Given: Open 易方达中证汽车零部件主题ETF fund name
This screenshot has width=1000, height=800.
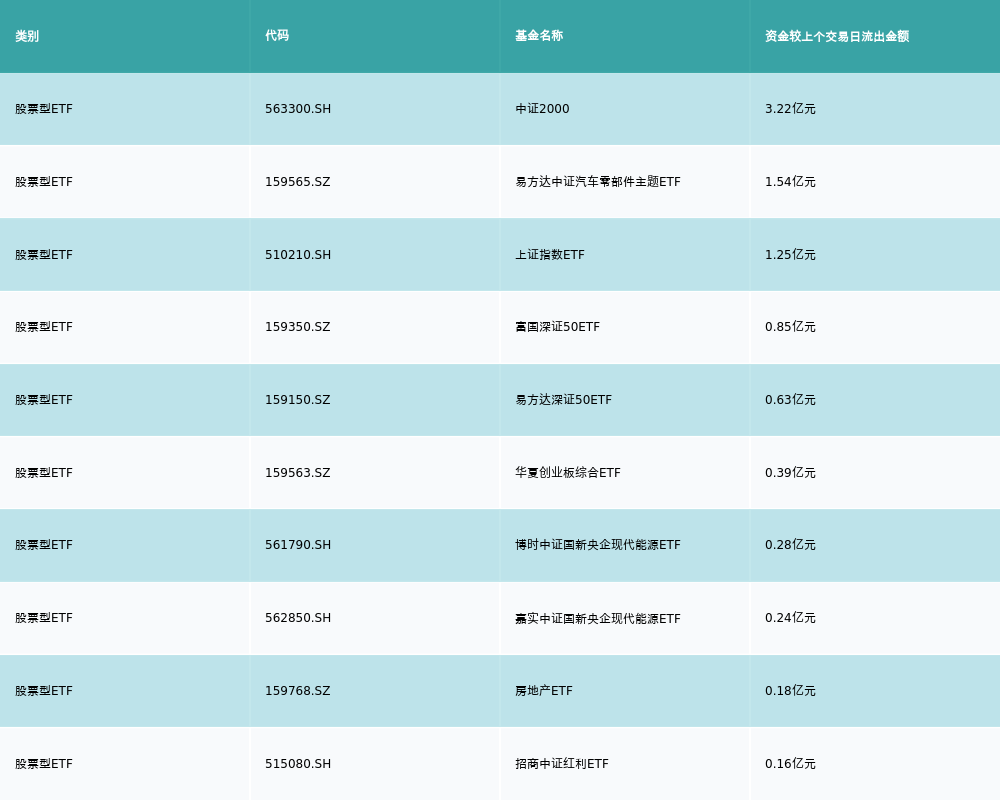Looking at the screenshot, I should coord(597,182).
